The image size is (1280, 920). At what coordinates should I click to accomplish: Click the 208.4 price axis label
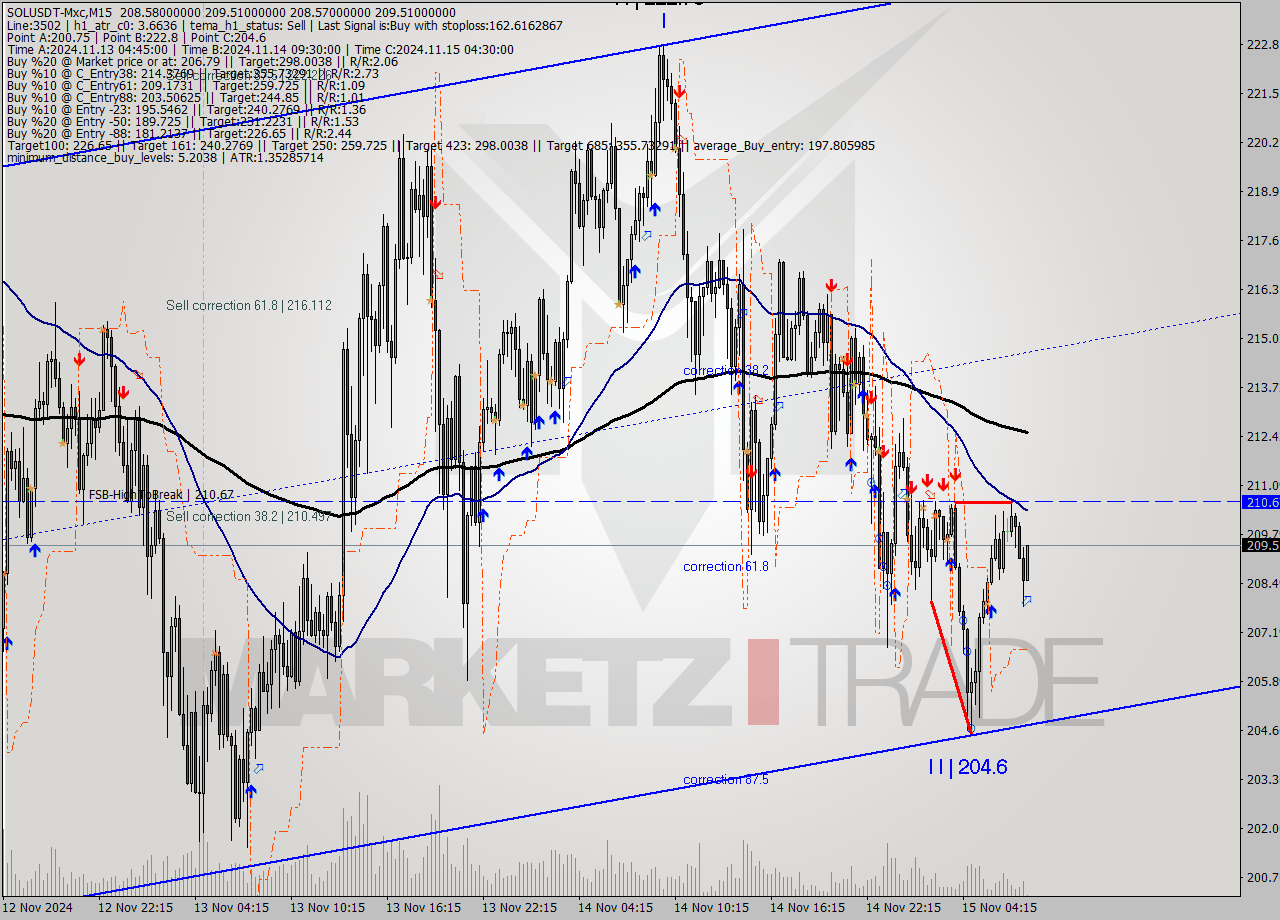(1261, 583)
